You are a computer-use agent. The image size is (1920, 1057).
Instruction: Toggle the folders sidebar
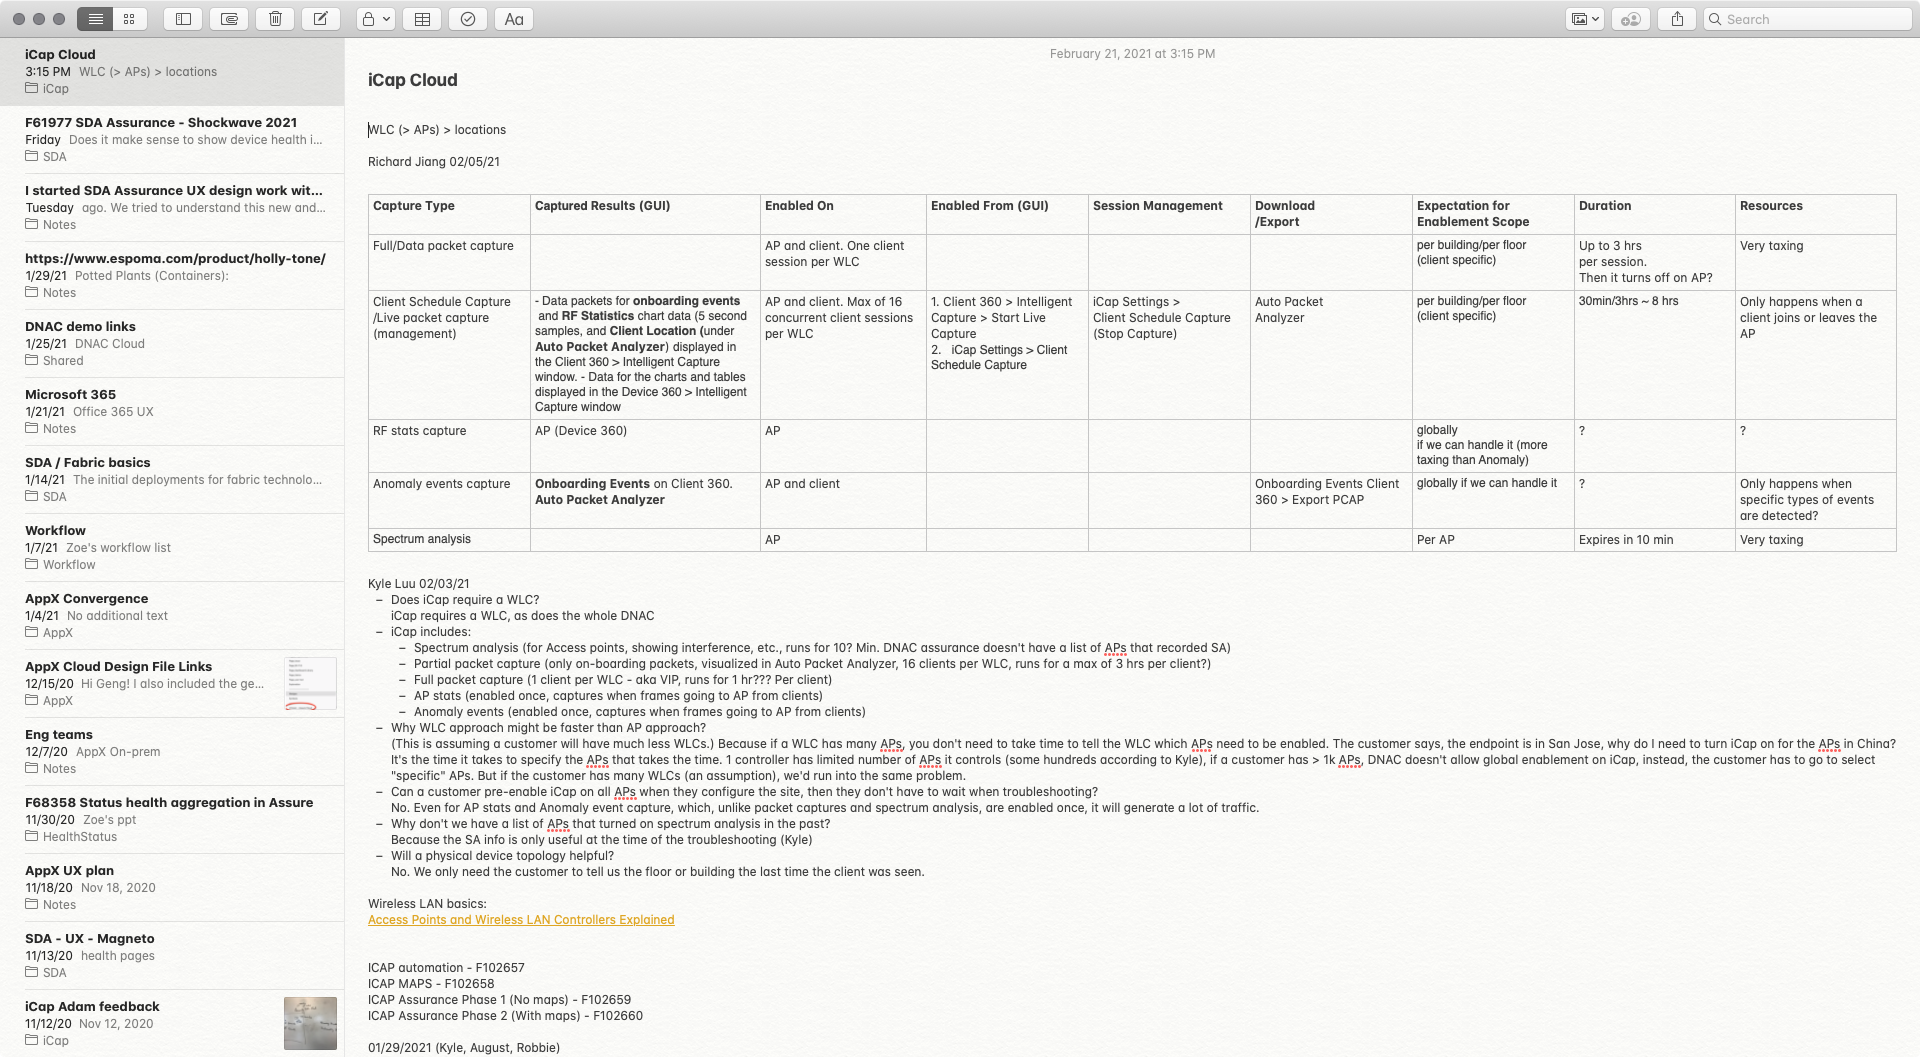[183, 19]
